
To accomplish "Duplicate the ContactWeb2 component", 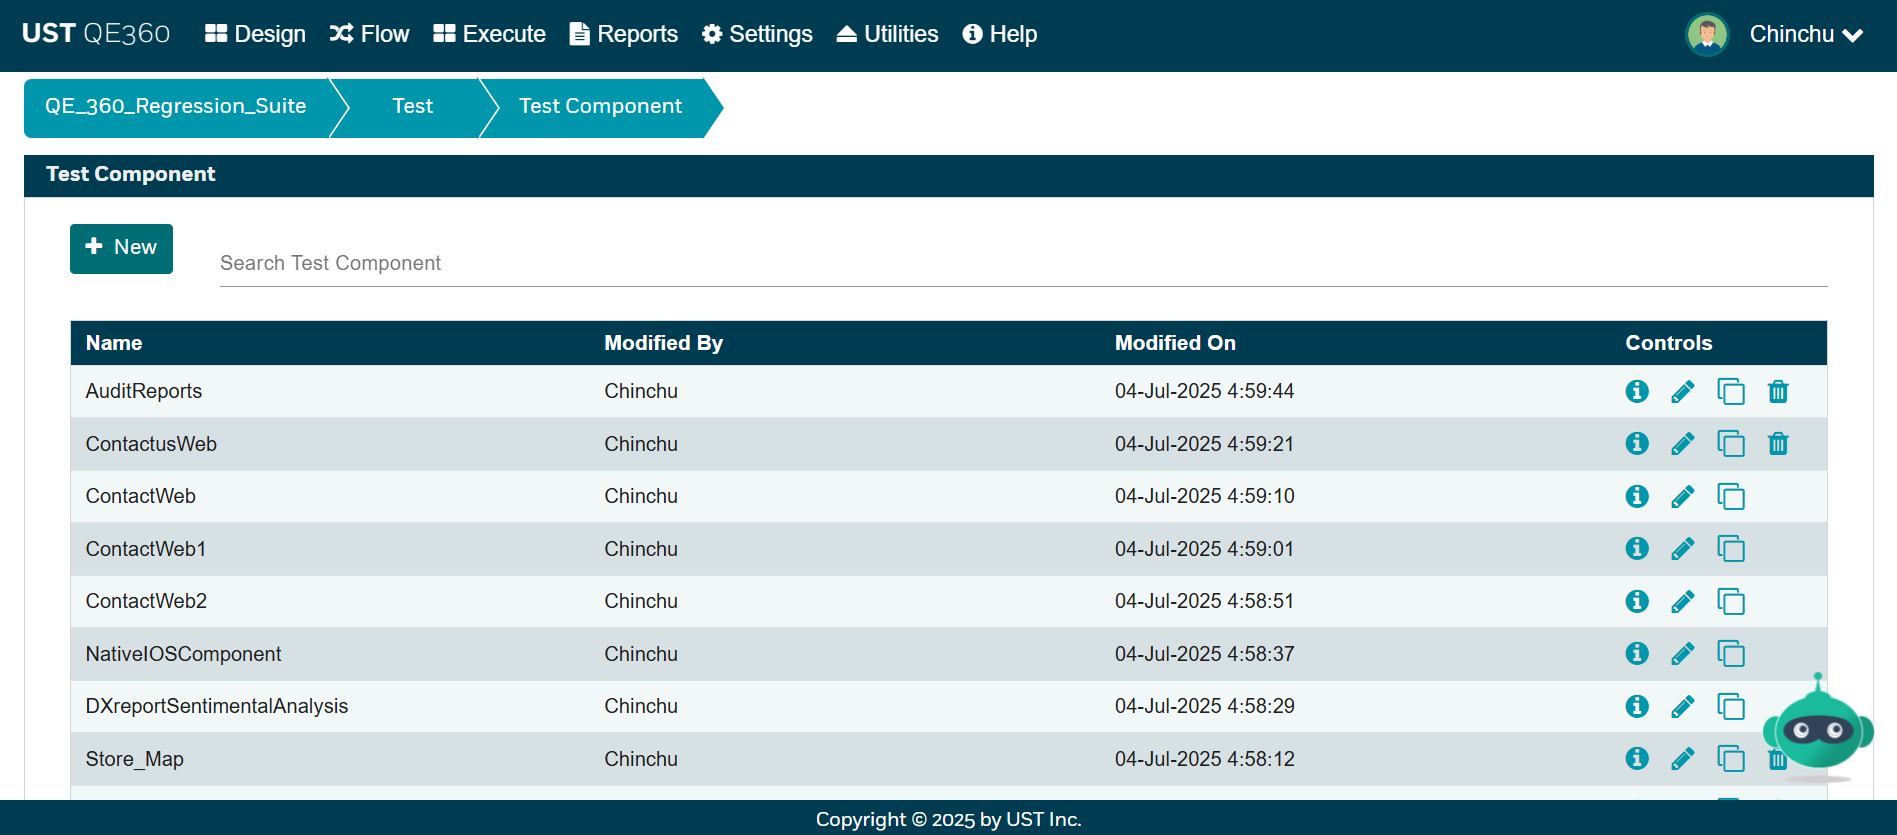I will tap(1730, 601).
